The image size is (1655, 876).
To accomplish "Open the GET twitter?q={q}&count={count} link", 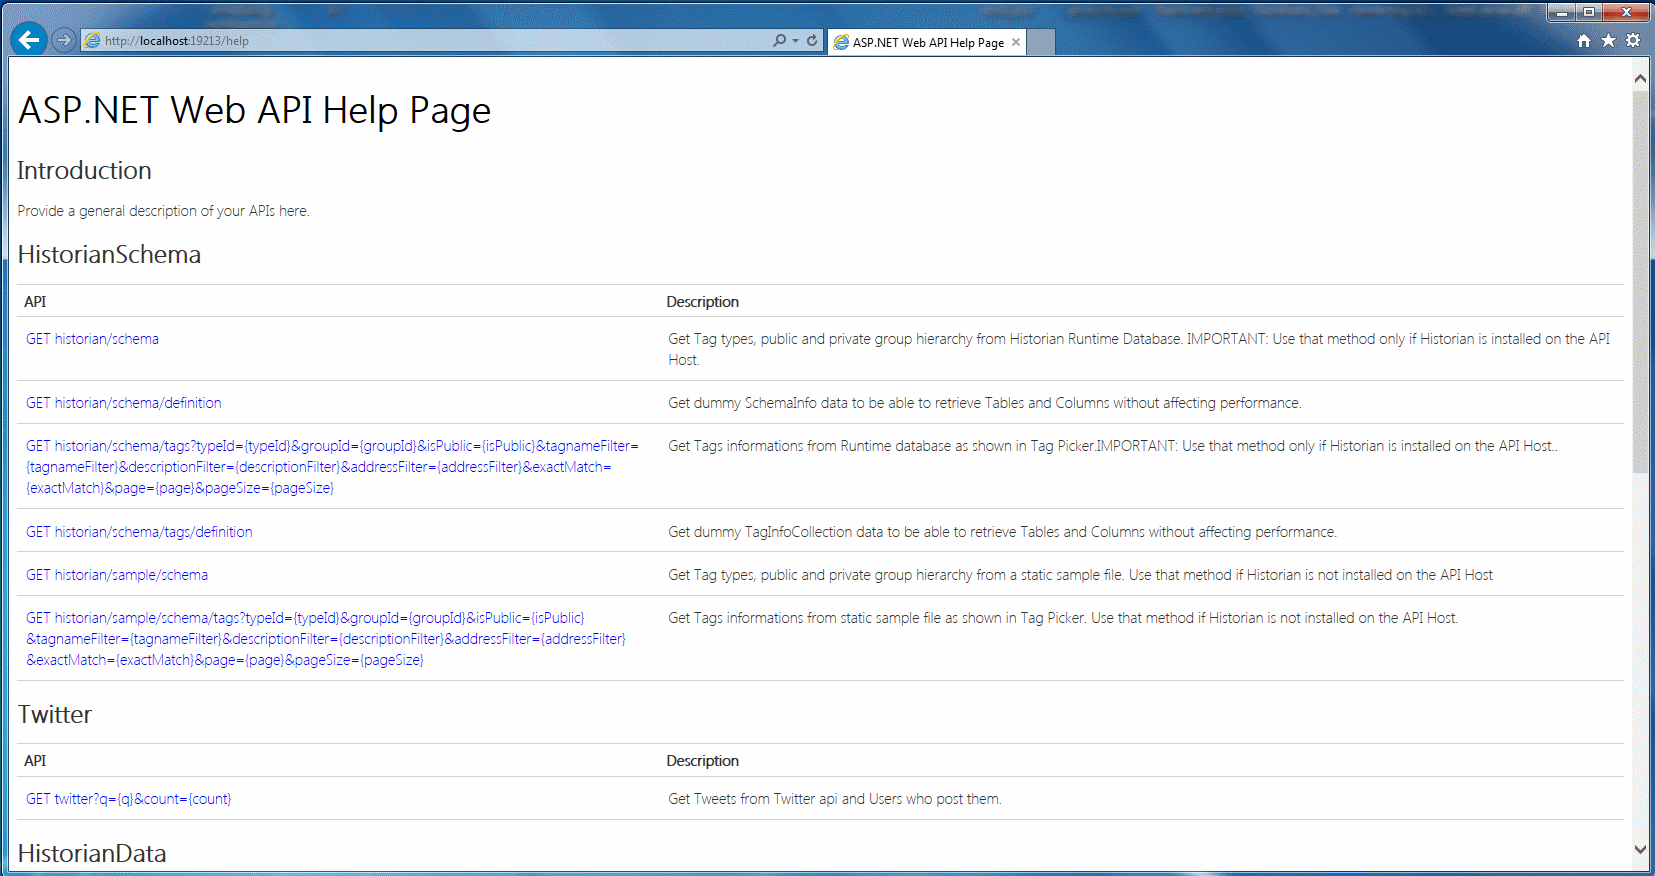I will [128, 799].
